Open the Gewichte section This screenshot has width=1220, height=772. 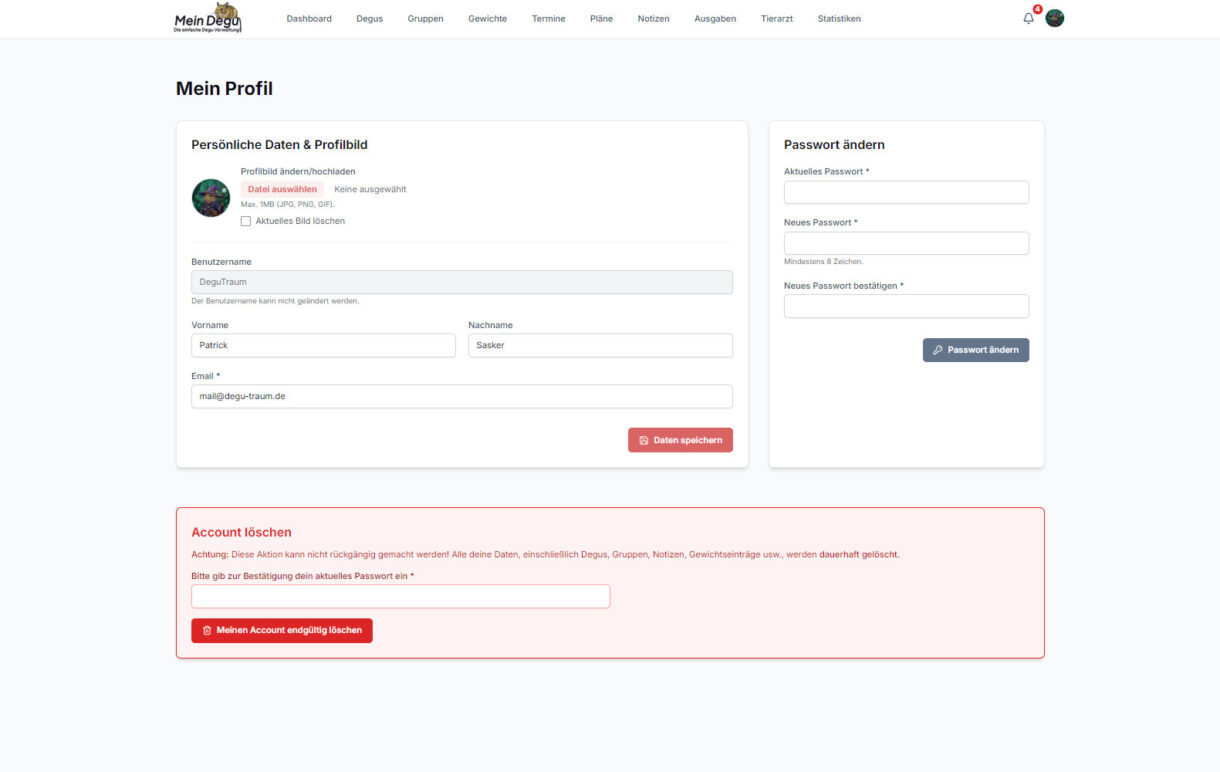[487, 19]
